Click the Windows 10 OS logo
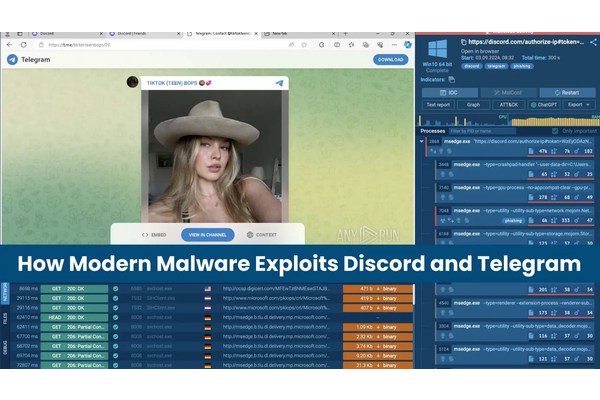600x400 pixels. tap(437, 49)
